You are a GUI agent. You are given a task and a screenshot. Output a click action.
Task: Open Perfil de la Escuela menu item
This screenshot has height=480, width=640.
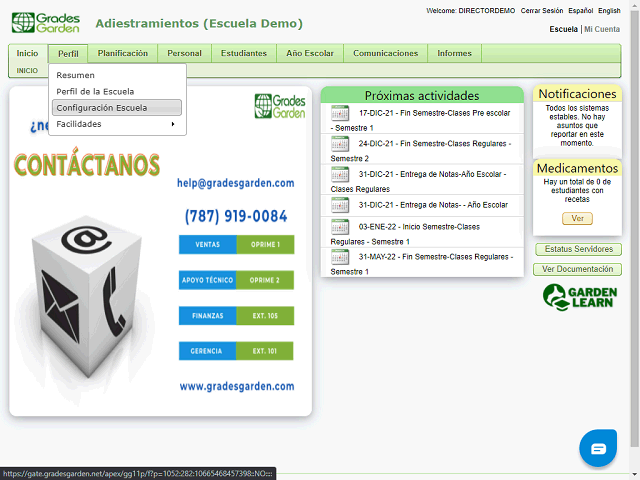pyautogui.click(x=95, y=91)
